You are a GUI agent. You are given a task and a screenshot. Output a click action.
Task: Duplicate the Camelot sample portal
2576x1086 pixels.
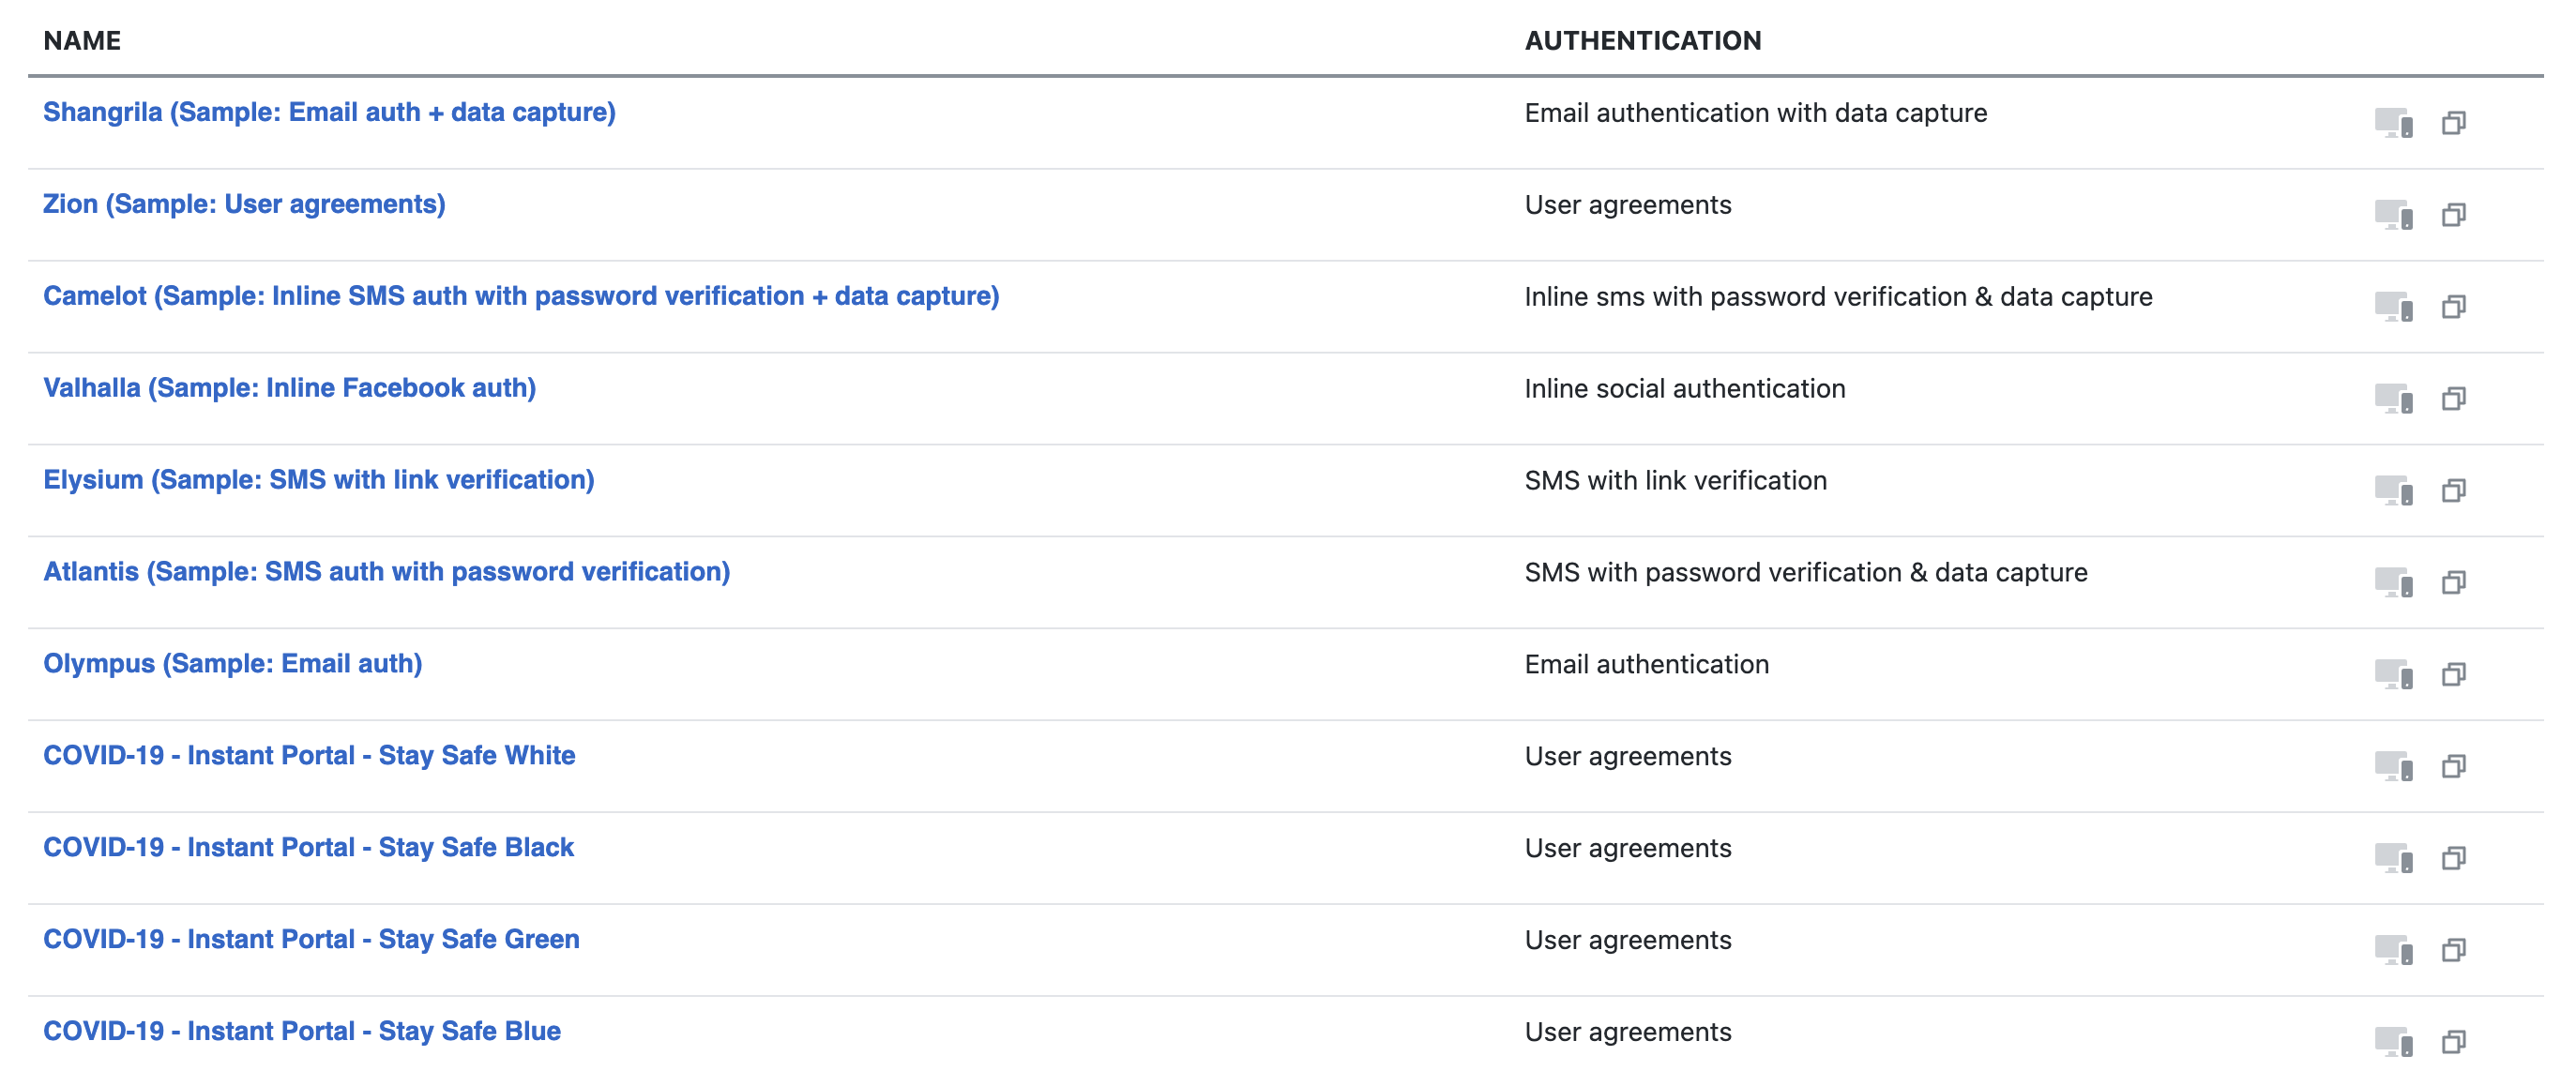(x=2453, y=307)
